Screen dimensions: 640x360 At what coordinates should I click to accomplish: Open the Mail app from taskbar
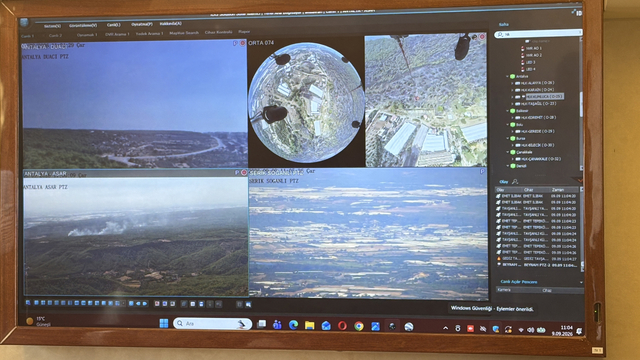click(x=326, y=326)
